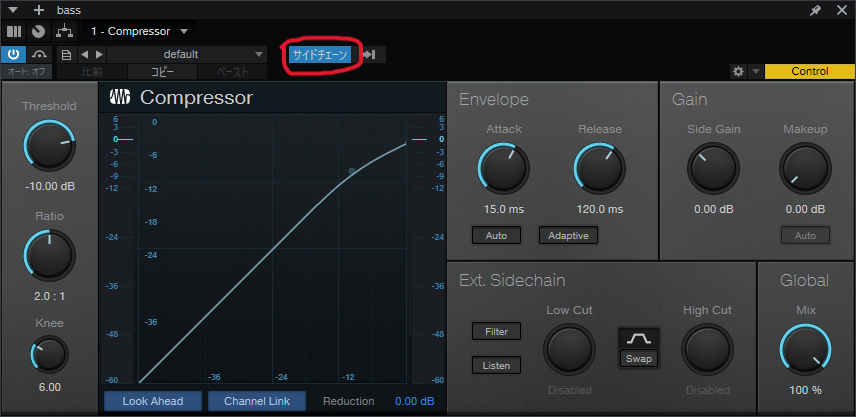The image size is (856, 417).
Task: Click the arrow icon right of サイドチェーン
Action: [x=369, y=55]
